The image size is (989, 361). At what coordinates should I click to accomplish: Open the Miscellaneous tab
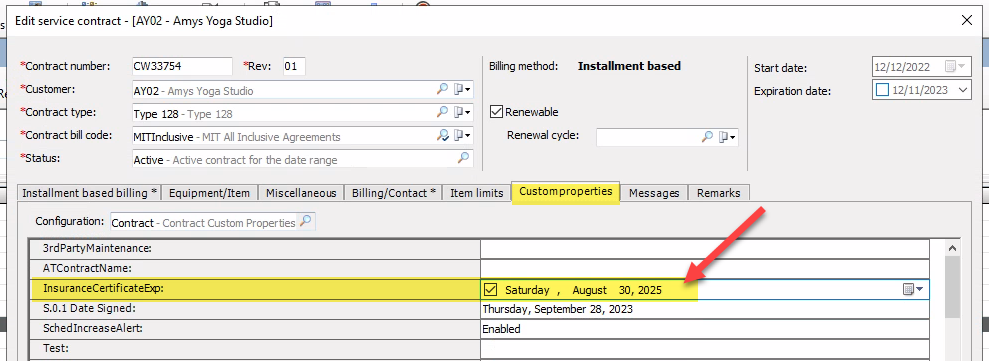301,193
